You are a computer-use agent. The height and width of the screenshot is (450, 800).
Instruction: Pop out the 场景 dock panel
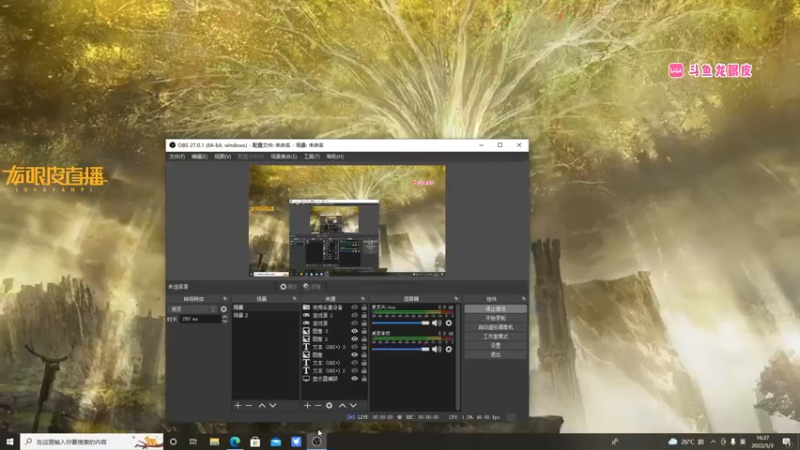[x=294, y=299]
